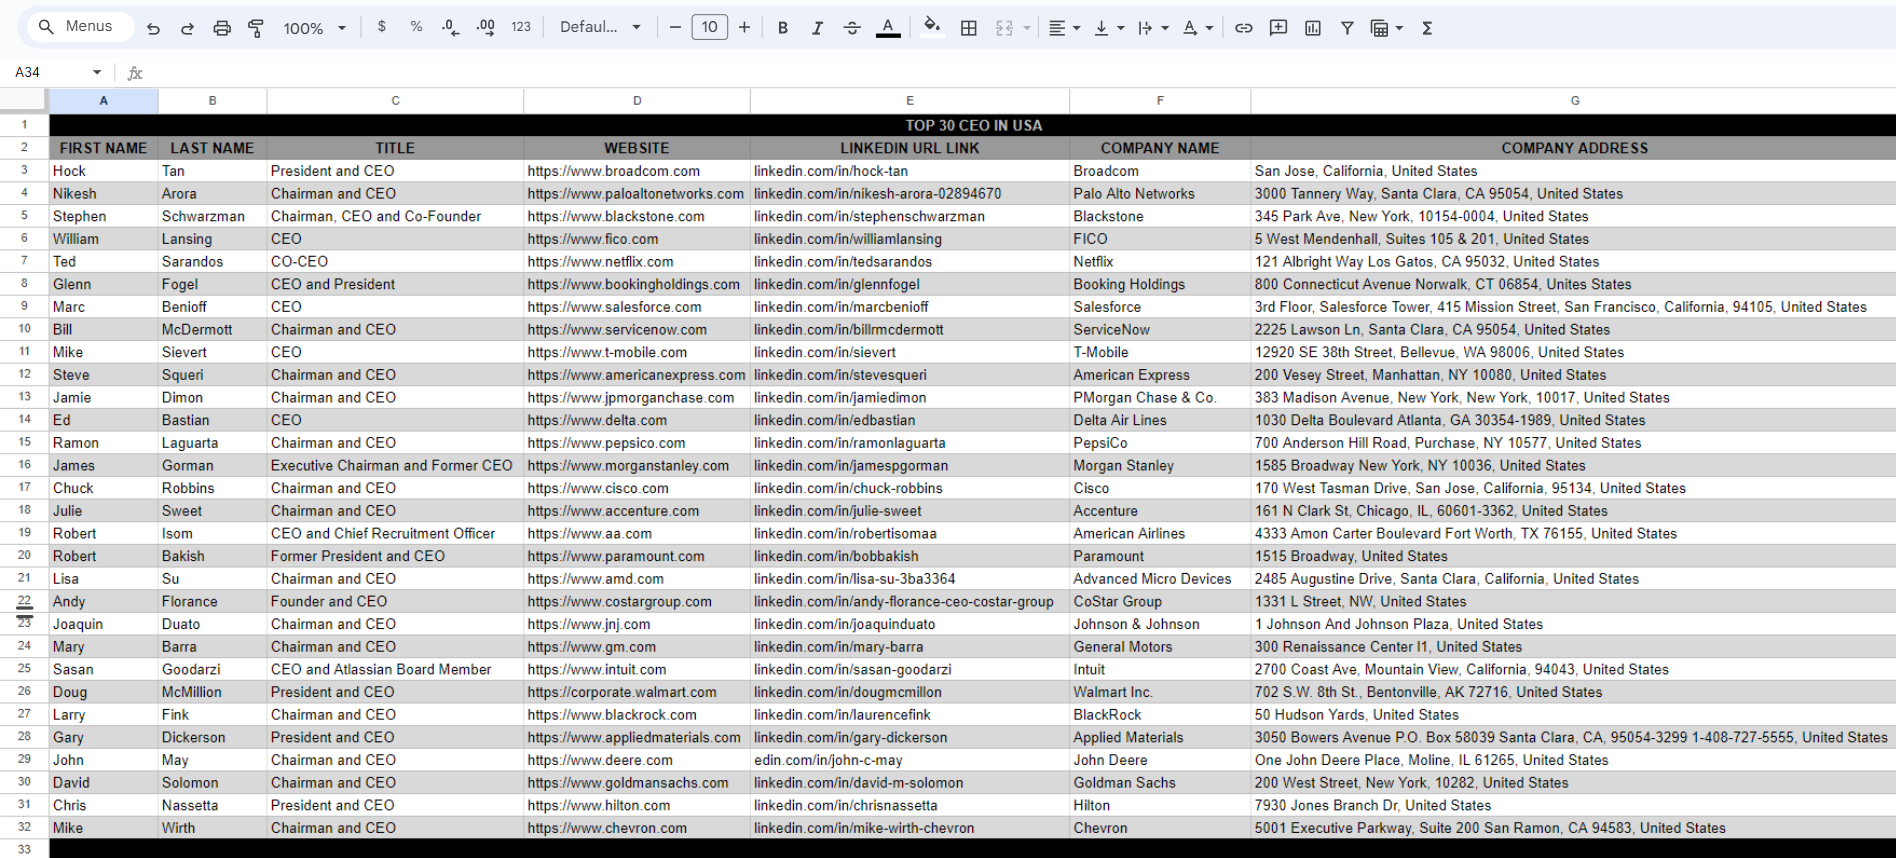
Task: Toggle bold formatting
Action: (x=783, y=28)
